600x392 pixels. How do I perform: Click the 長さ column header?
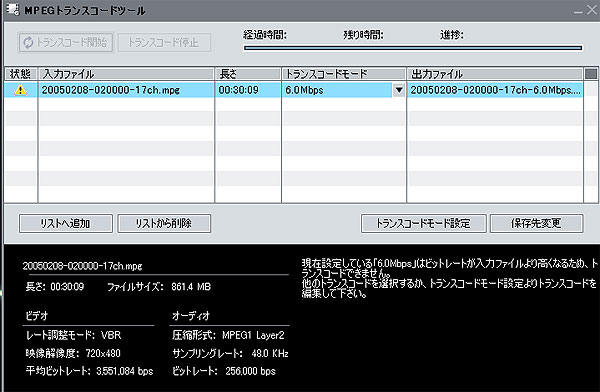248,74
